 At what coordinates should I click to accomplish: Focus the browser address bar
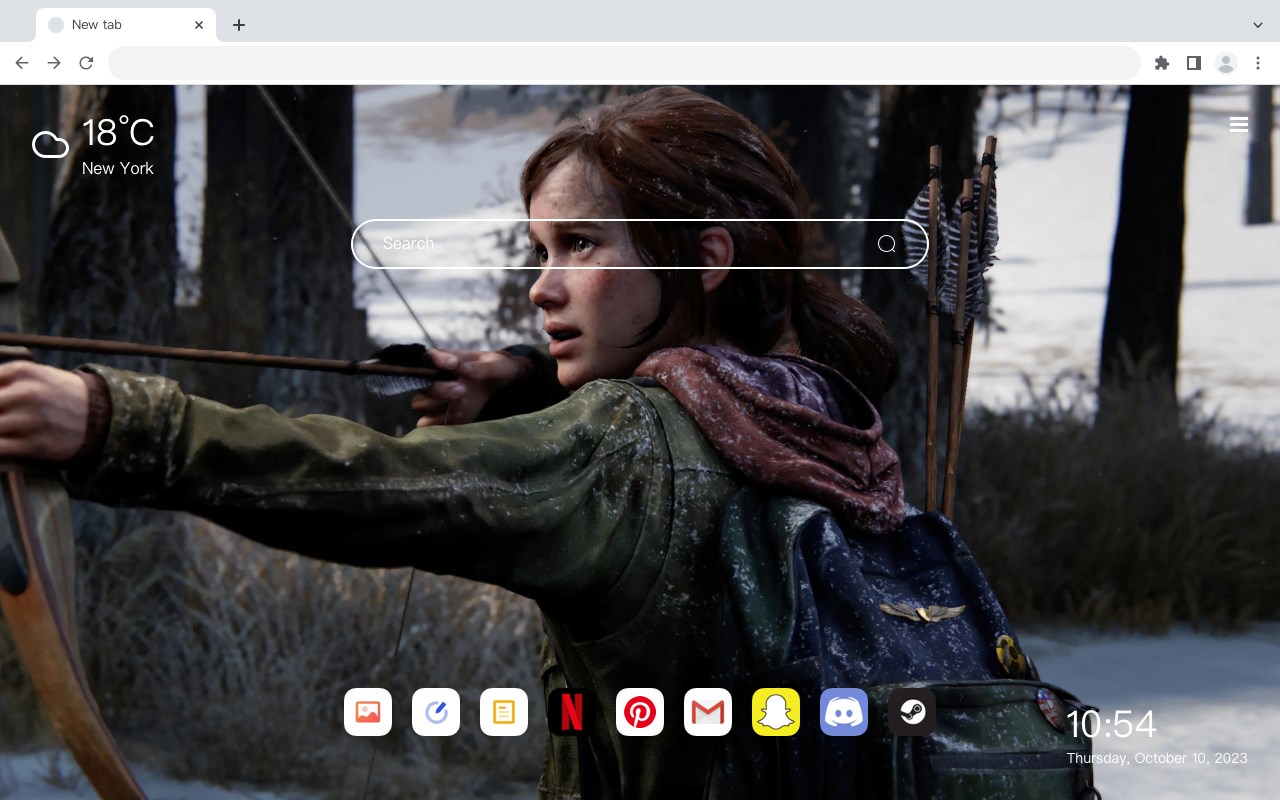tap(624, 63)
